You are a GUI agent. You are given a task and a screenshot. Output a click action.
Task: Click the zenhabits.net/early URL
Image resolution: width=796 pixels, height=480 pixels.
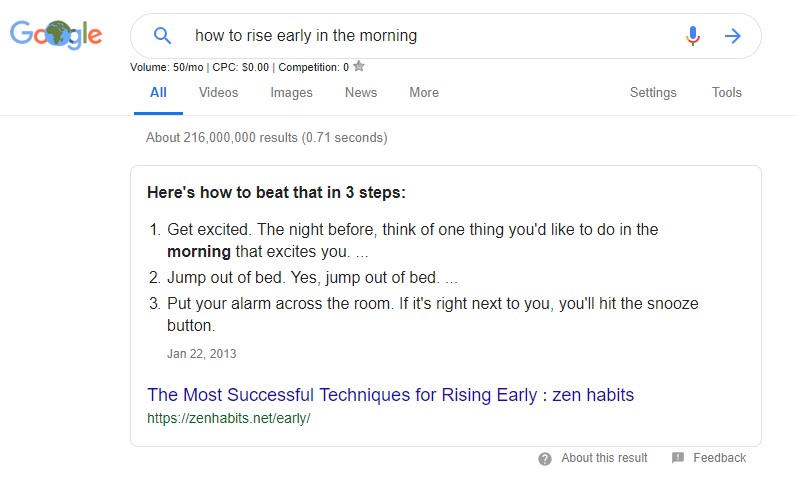click(x=229, y=418)
